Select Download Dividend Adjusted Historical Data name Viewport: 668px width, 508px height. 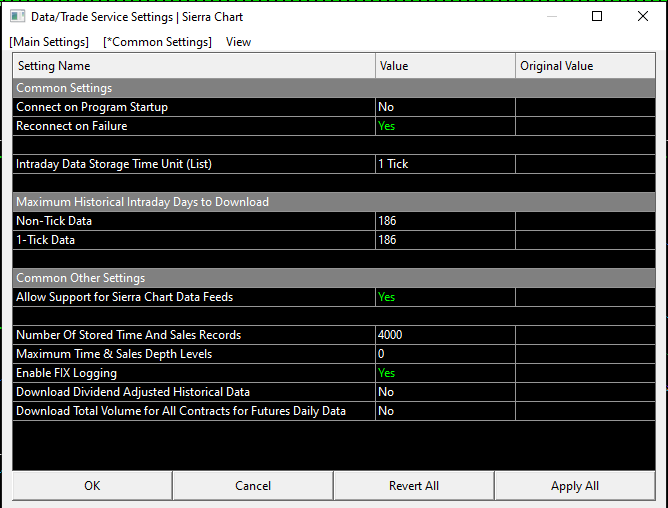(194, 392)
